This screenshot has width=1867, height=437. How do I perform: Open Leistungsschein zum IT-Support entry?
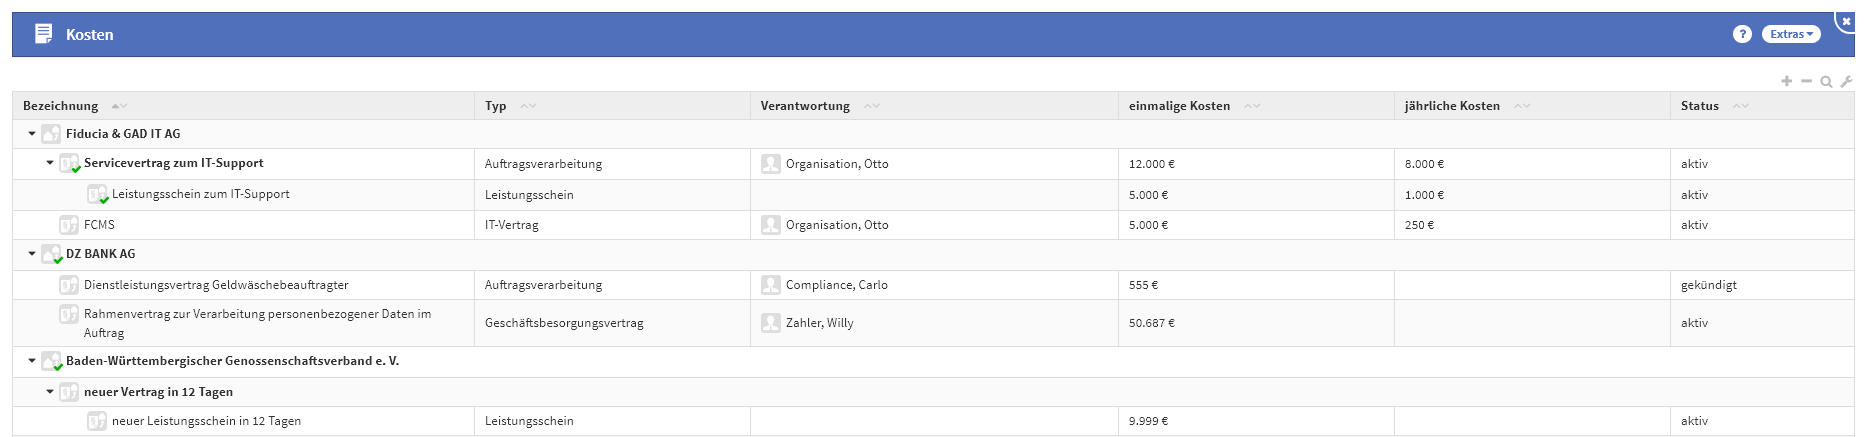200,194
